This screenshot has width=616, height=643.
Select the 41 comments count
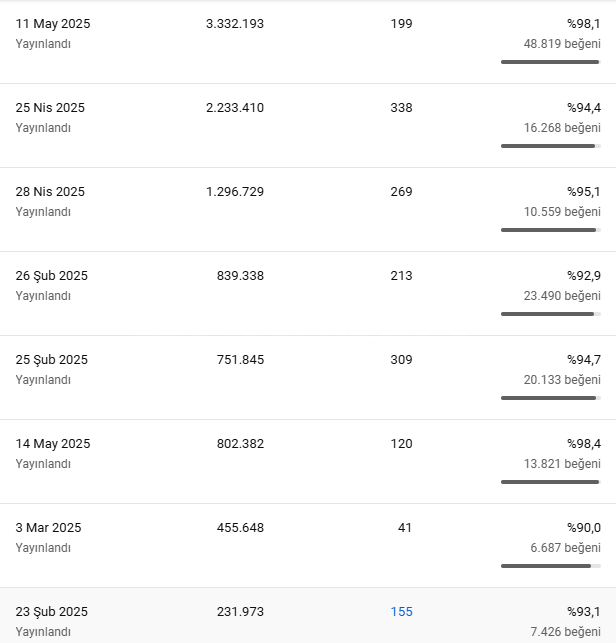click(404, 527)
